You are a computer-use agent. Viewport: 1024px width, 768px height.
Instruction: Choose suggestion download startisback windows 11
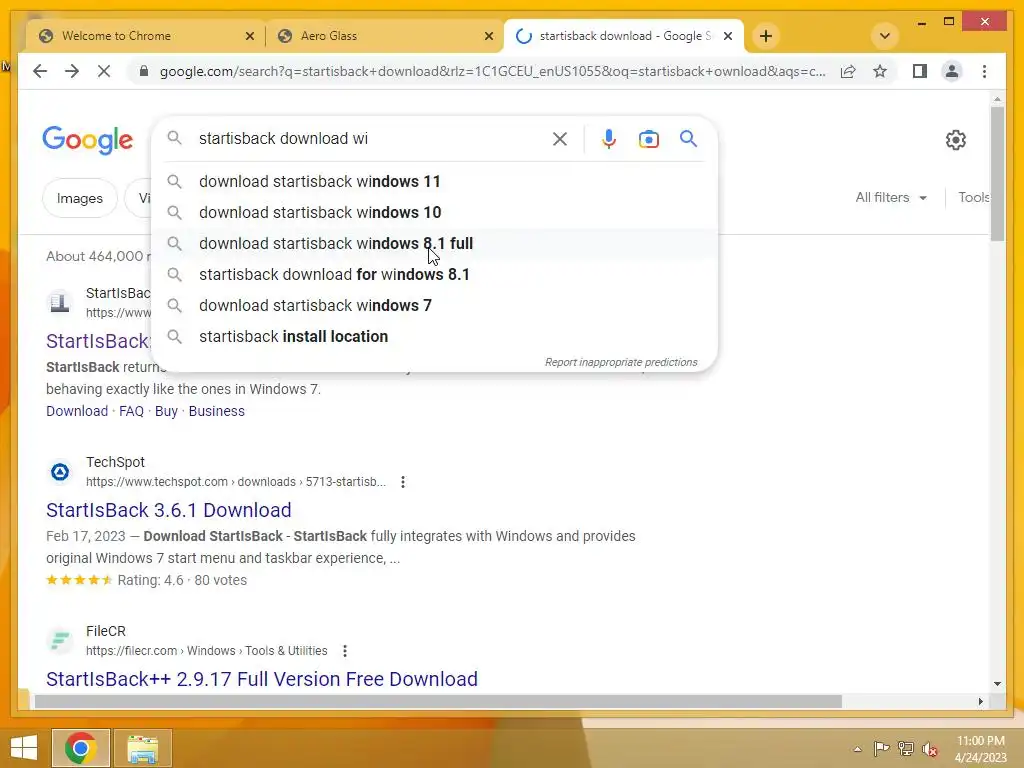tap(434, 182)
